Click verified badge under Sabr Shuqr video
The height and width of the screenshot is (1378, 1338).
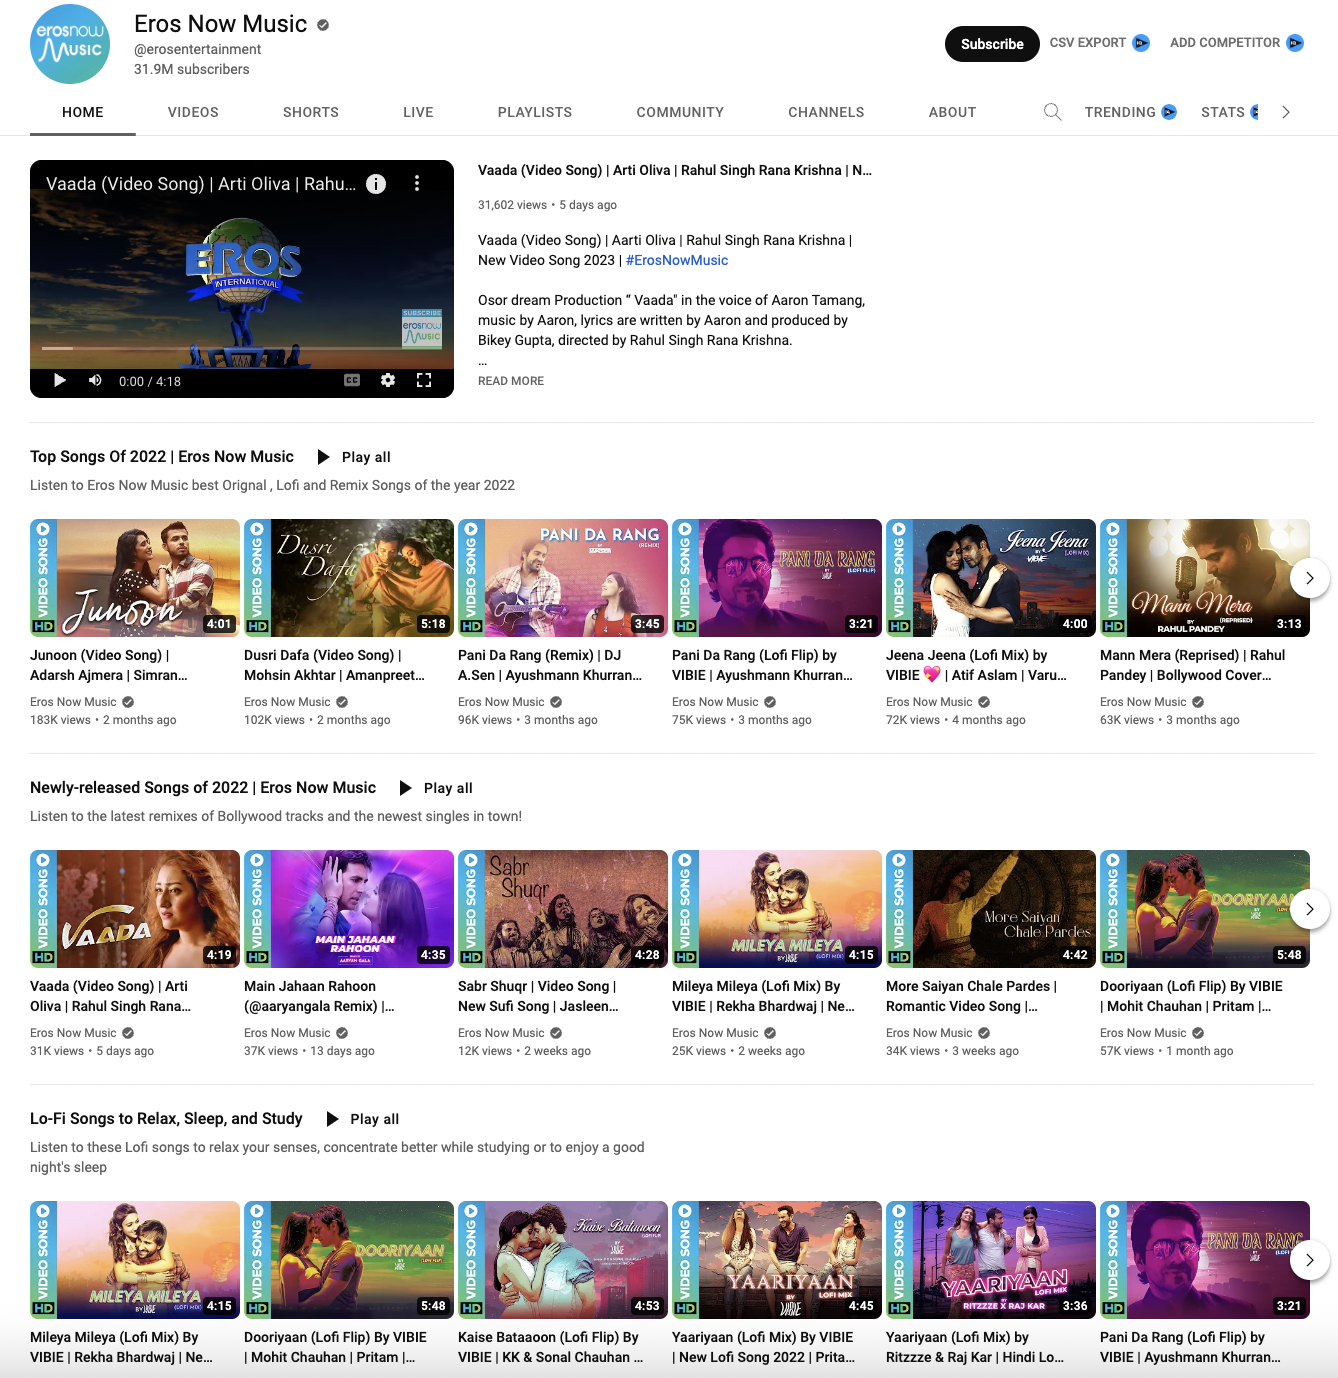click(x=556, y=1033)
